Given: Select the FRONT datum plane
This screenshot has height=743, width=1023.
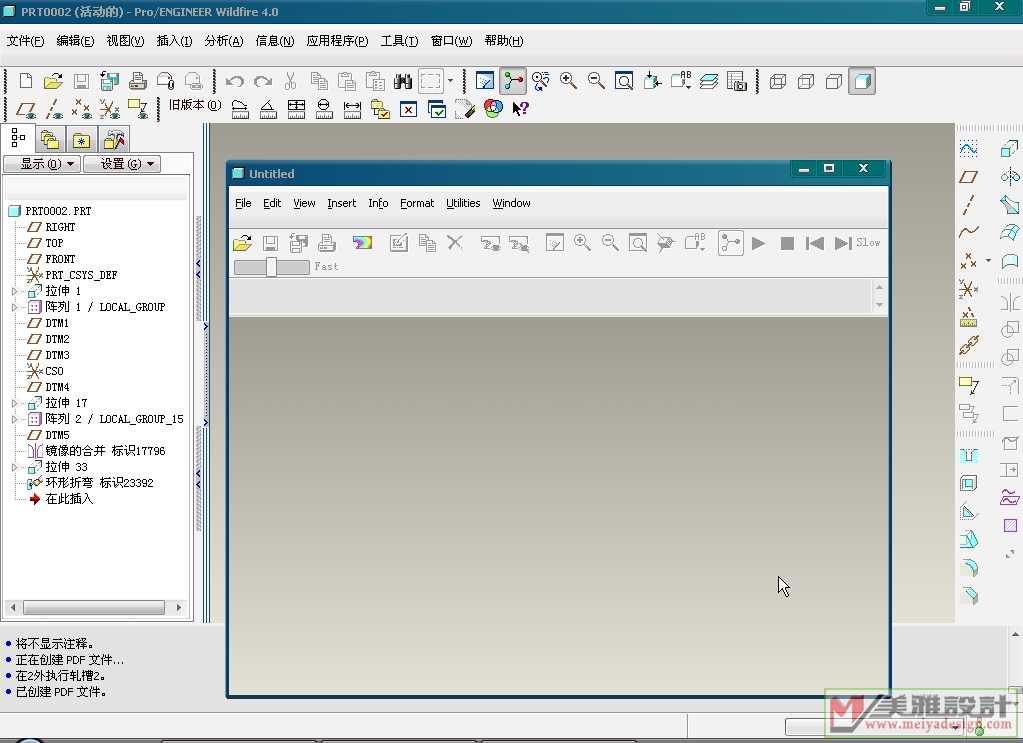Looking at the screenshot, I should (60, 259).
